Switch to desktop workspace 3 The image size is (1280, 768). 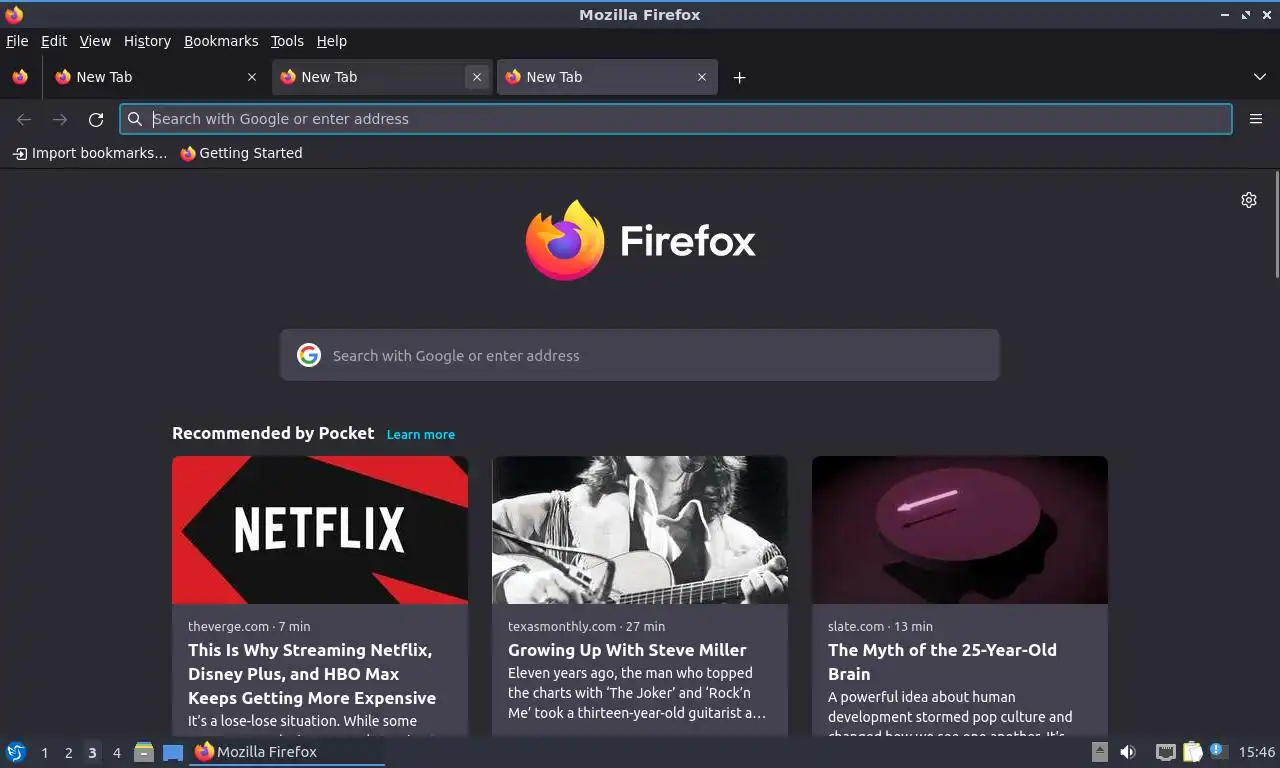(92, 753)
